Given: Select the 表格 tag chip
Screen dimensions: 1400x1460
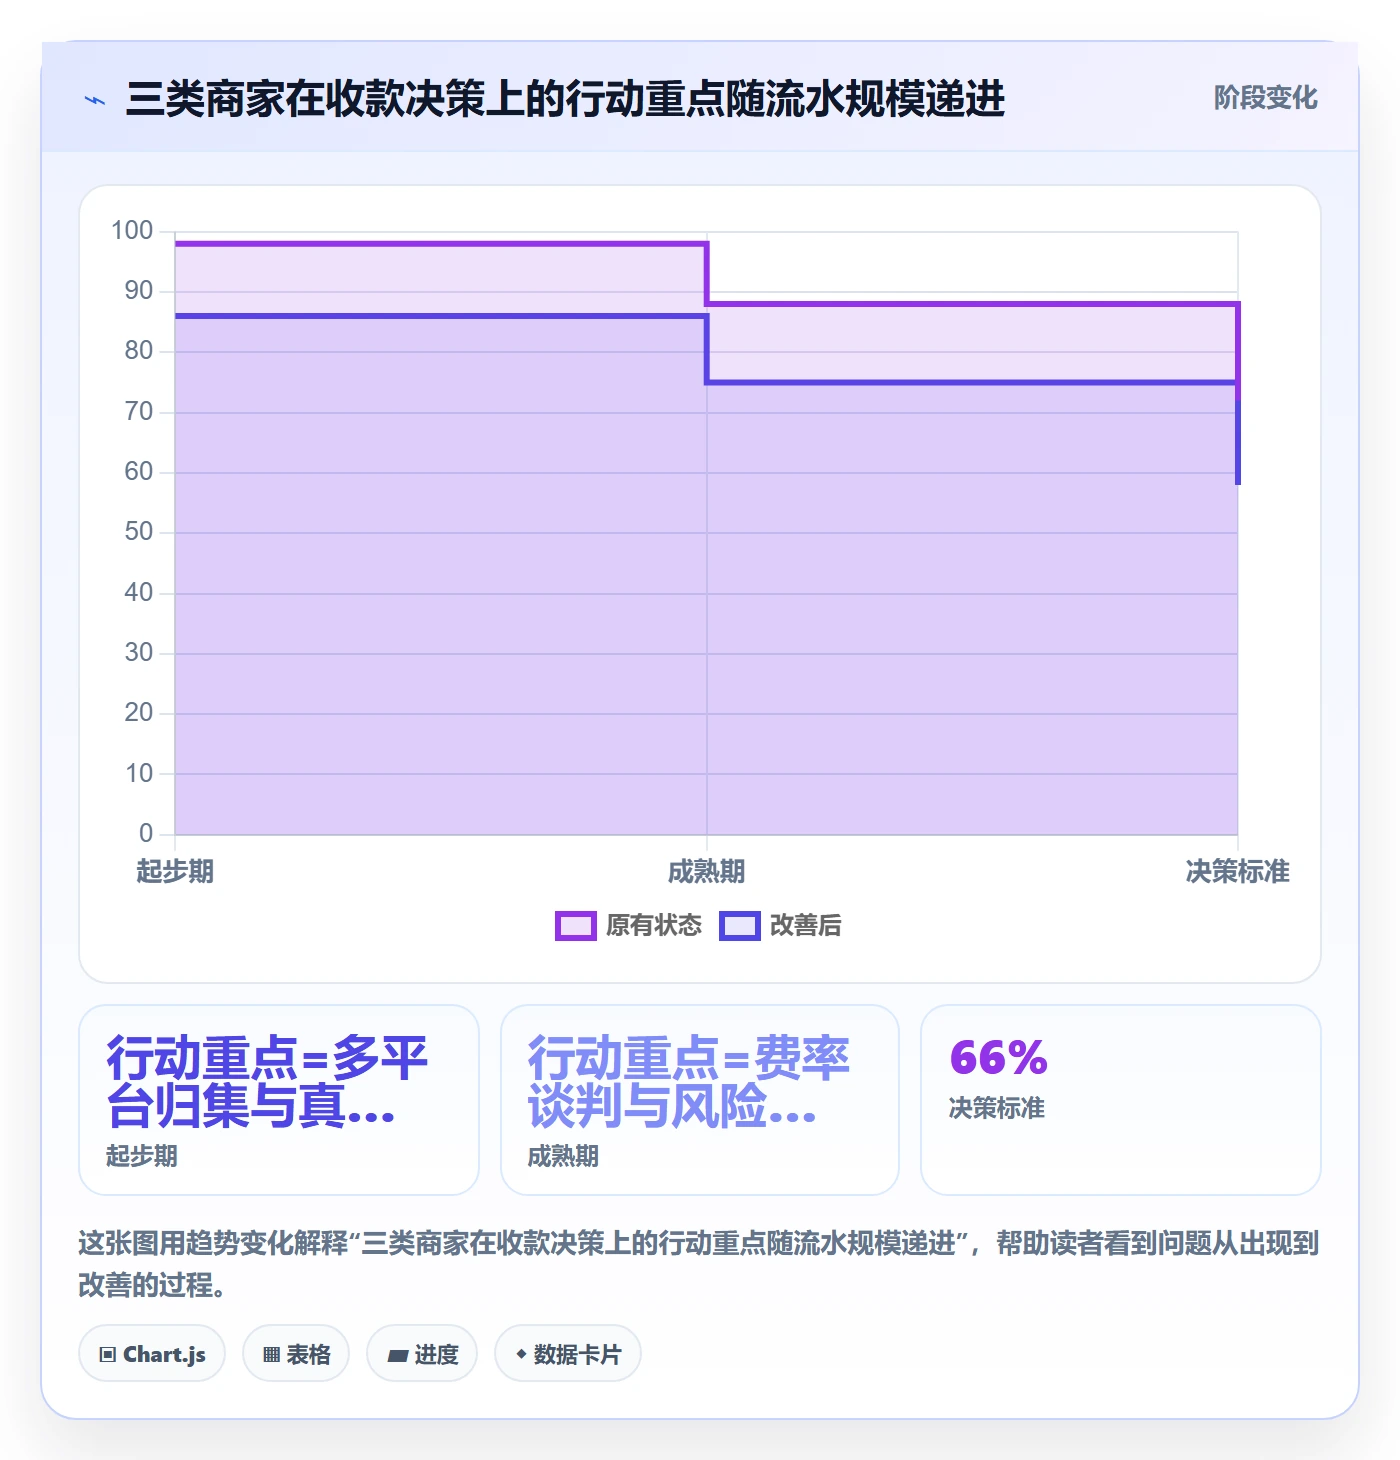Looking at the screenshot, I should click(x=296, y=1354).
